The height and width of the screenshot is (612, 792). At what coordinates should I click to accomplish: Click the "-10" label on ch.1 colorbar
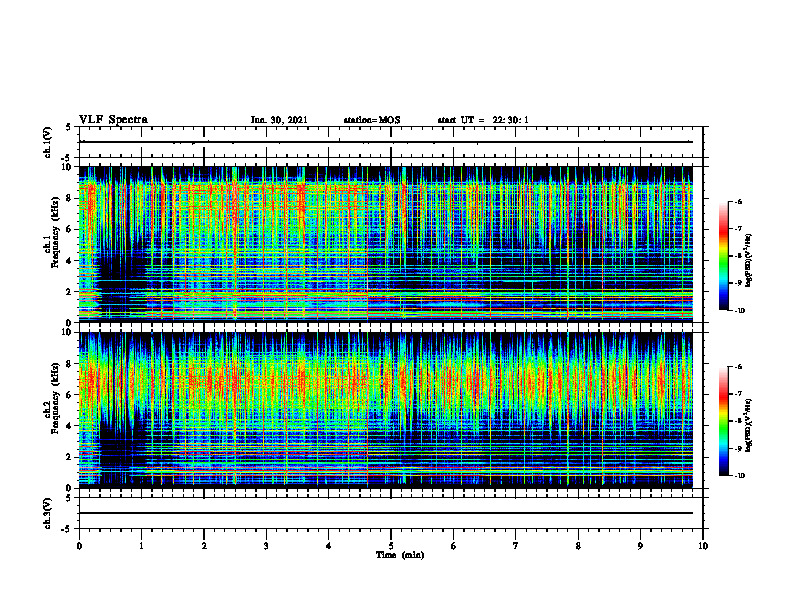739,311
